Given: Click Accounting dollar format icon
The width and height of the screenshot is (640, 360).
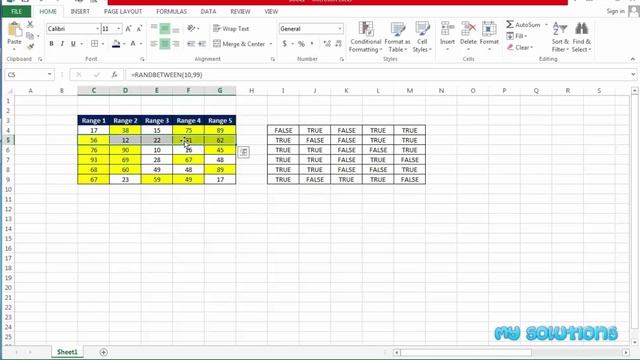Looking at the screenshot, I should pos(284,44).
